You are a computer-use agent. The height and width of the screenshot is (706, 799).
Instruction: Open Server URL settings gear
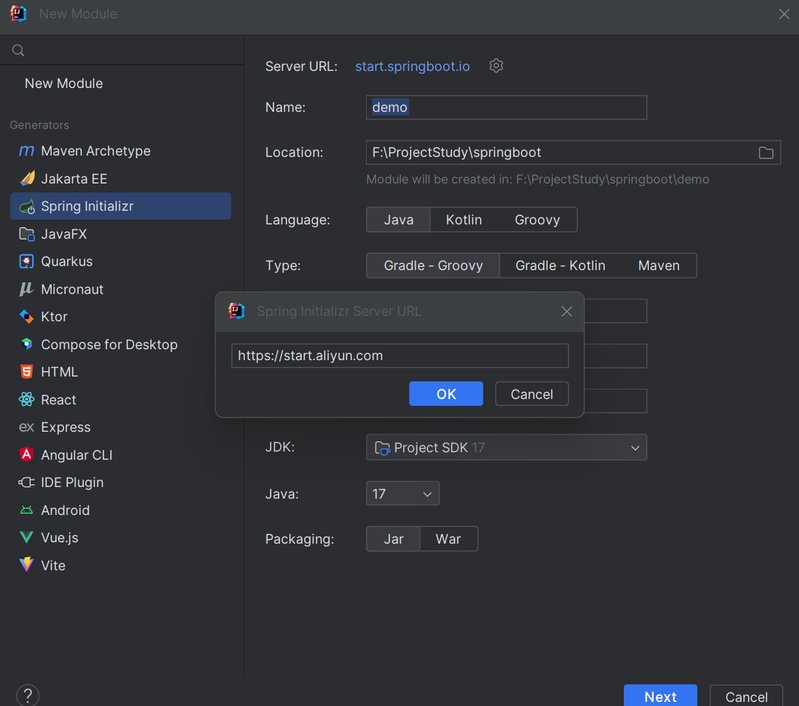[x=496, y=66]
